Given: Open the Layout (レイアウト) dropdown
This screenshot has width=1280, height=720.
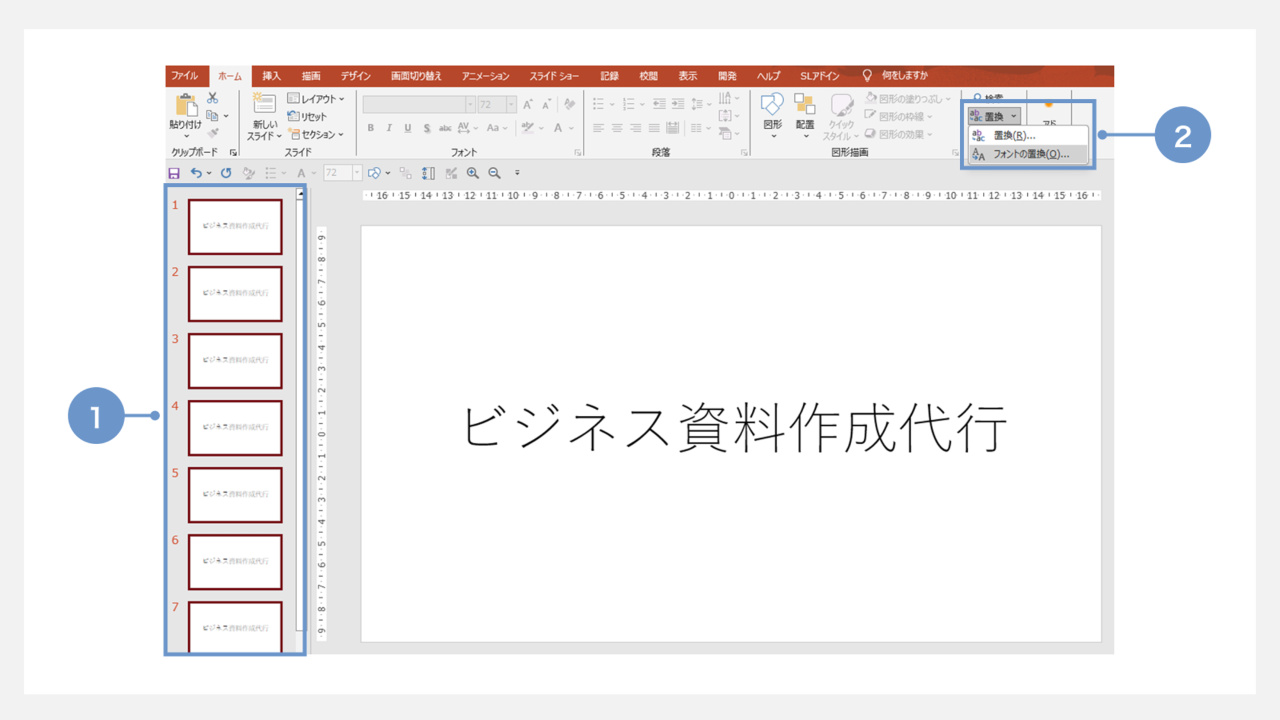Looking at the screenshot, I should pos(316,99).
